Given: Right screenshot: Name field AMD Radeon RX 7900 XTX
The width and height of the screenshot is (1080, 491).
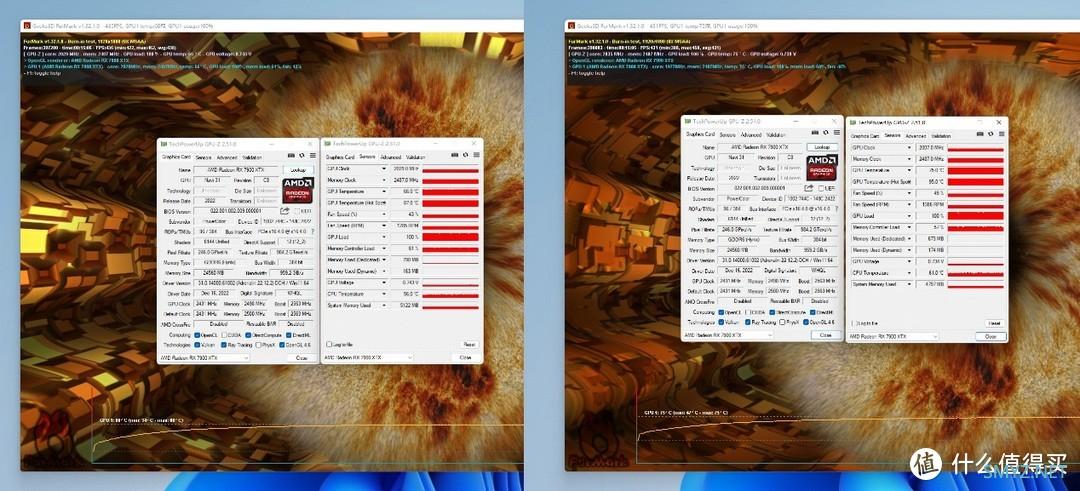Looking at the screenshot, I should (x=760, y=147).
